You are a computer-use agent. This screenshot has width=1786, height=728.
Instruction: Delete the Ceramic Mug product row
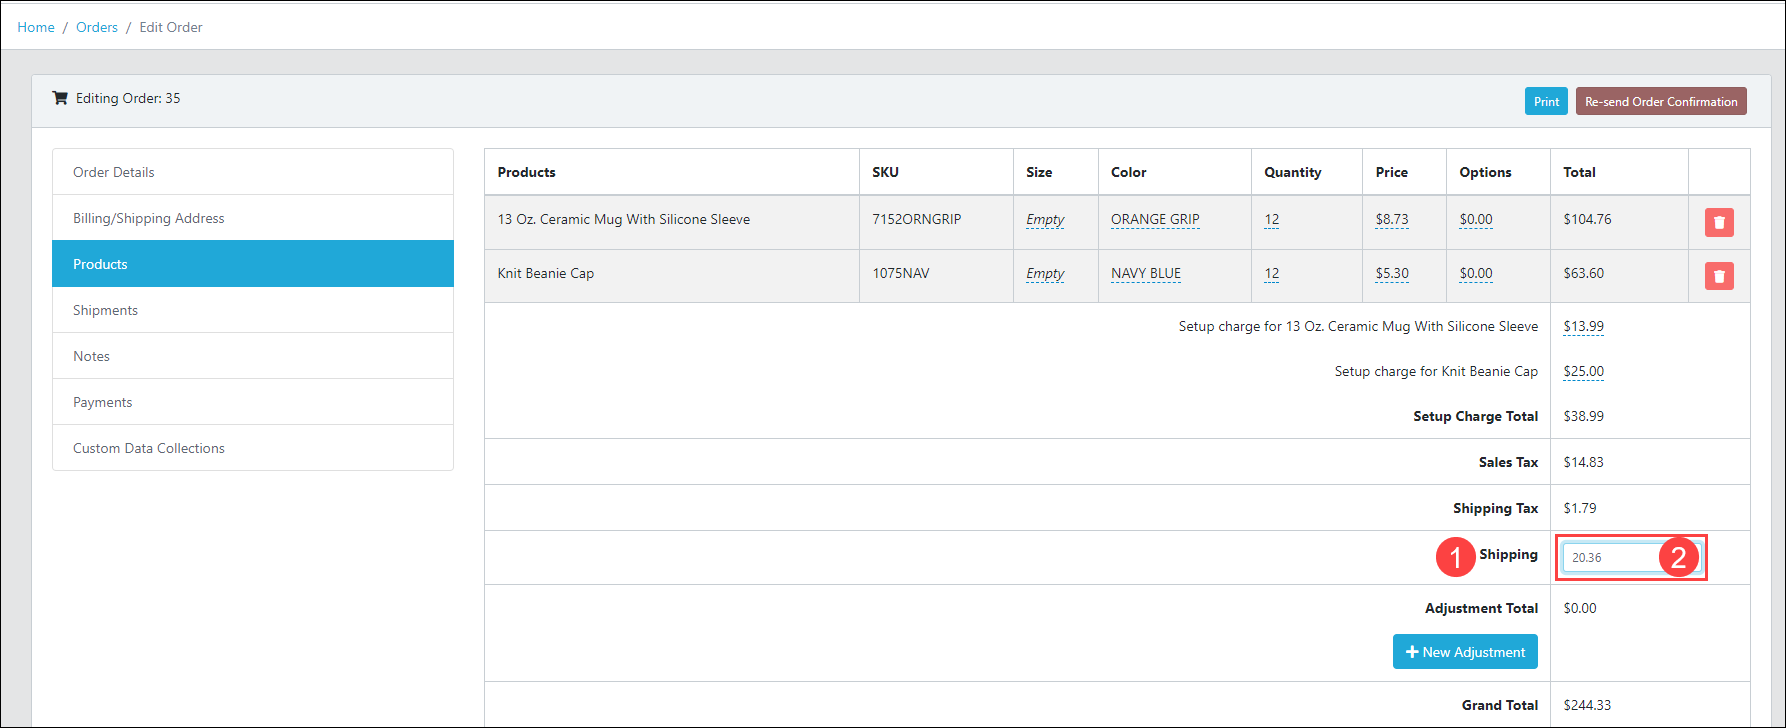click(x=1719, y=222)
